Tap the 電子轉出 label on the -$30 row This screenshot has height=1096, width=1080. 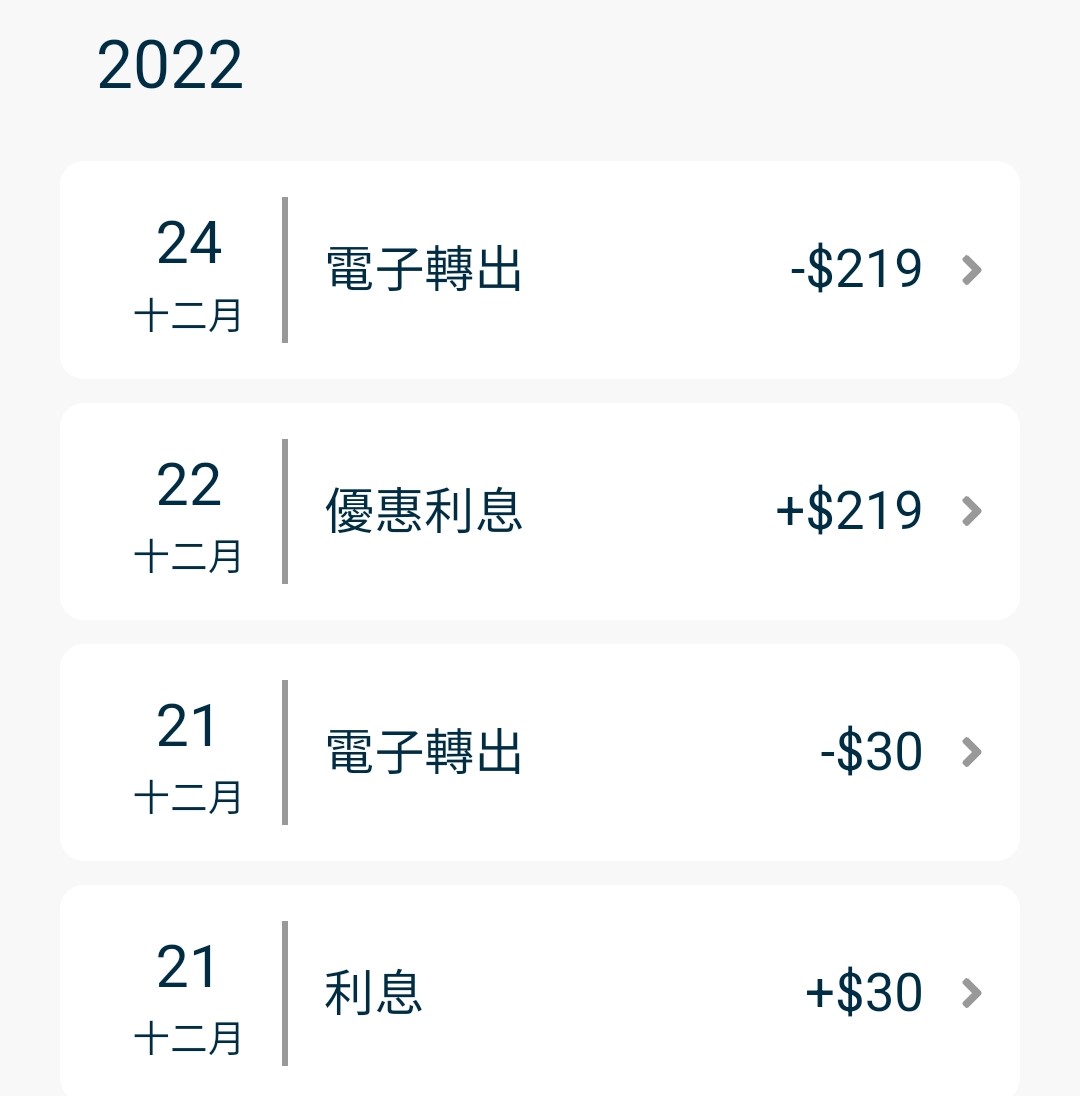coord(424,752)
